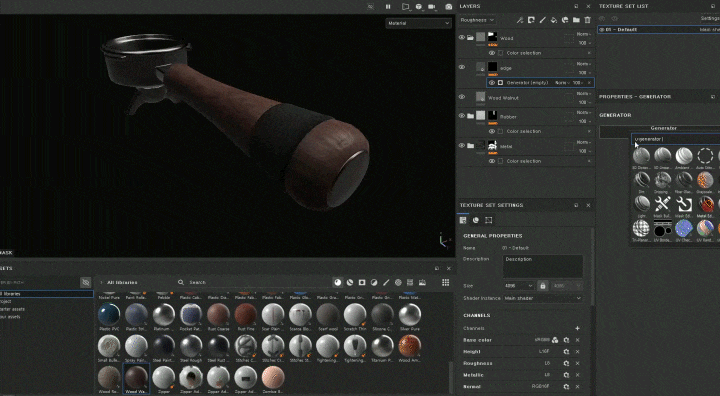This screenshot has height=396, width=720.
Task: Add a fill layer using the bucket icon
Action: point(554,20)
